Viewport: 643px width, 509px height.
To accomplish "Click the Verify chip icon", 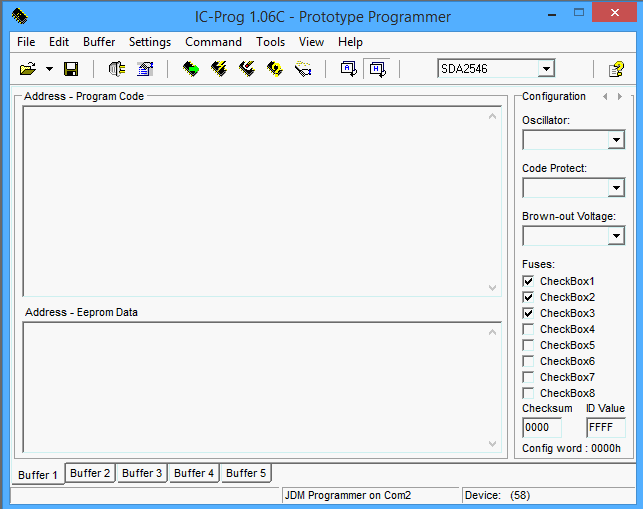I will [275, 69].
